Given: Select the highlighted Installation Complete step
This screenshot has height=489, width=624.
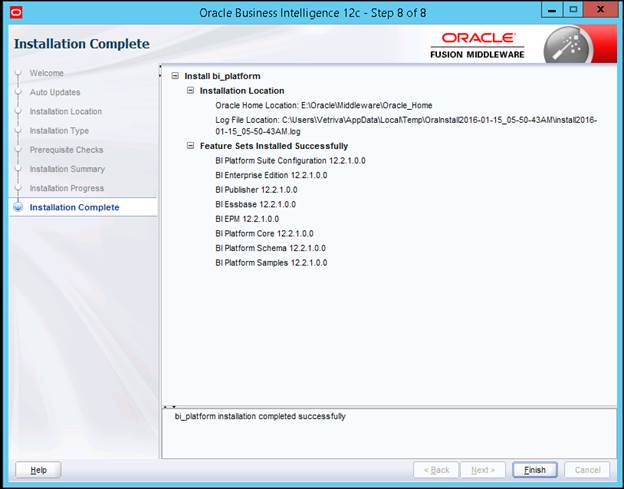Looking at the screenshot, I should 83,207.
